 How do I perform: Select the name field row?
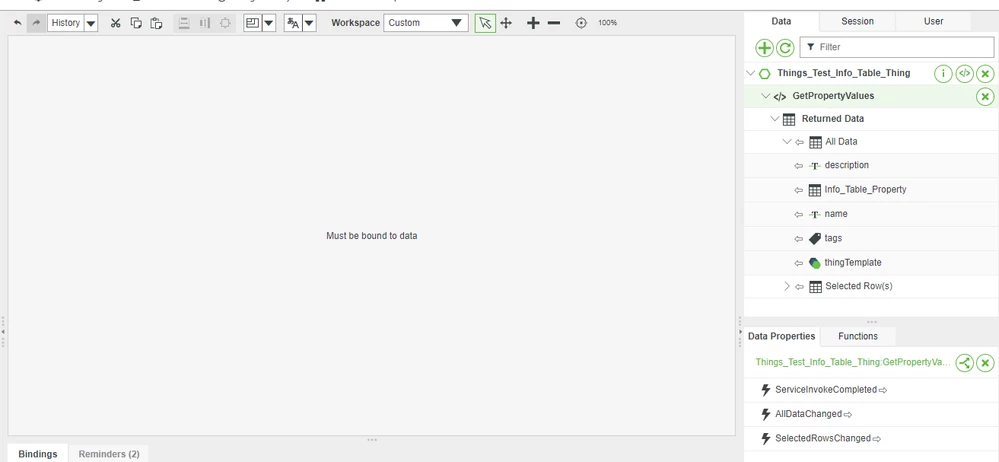coord(871,214)
